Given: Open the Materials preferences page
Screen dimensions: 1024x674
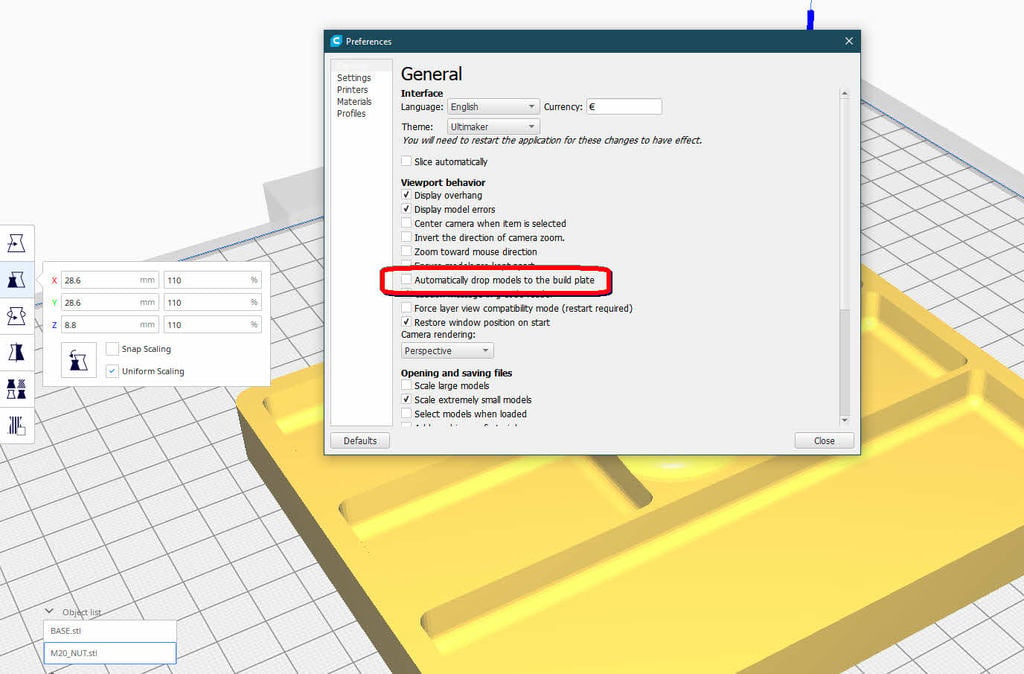Looking at the screenshot, I should [355, 101].
